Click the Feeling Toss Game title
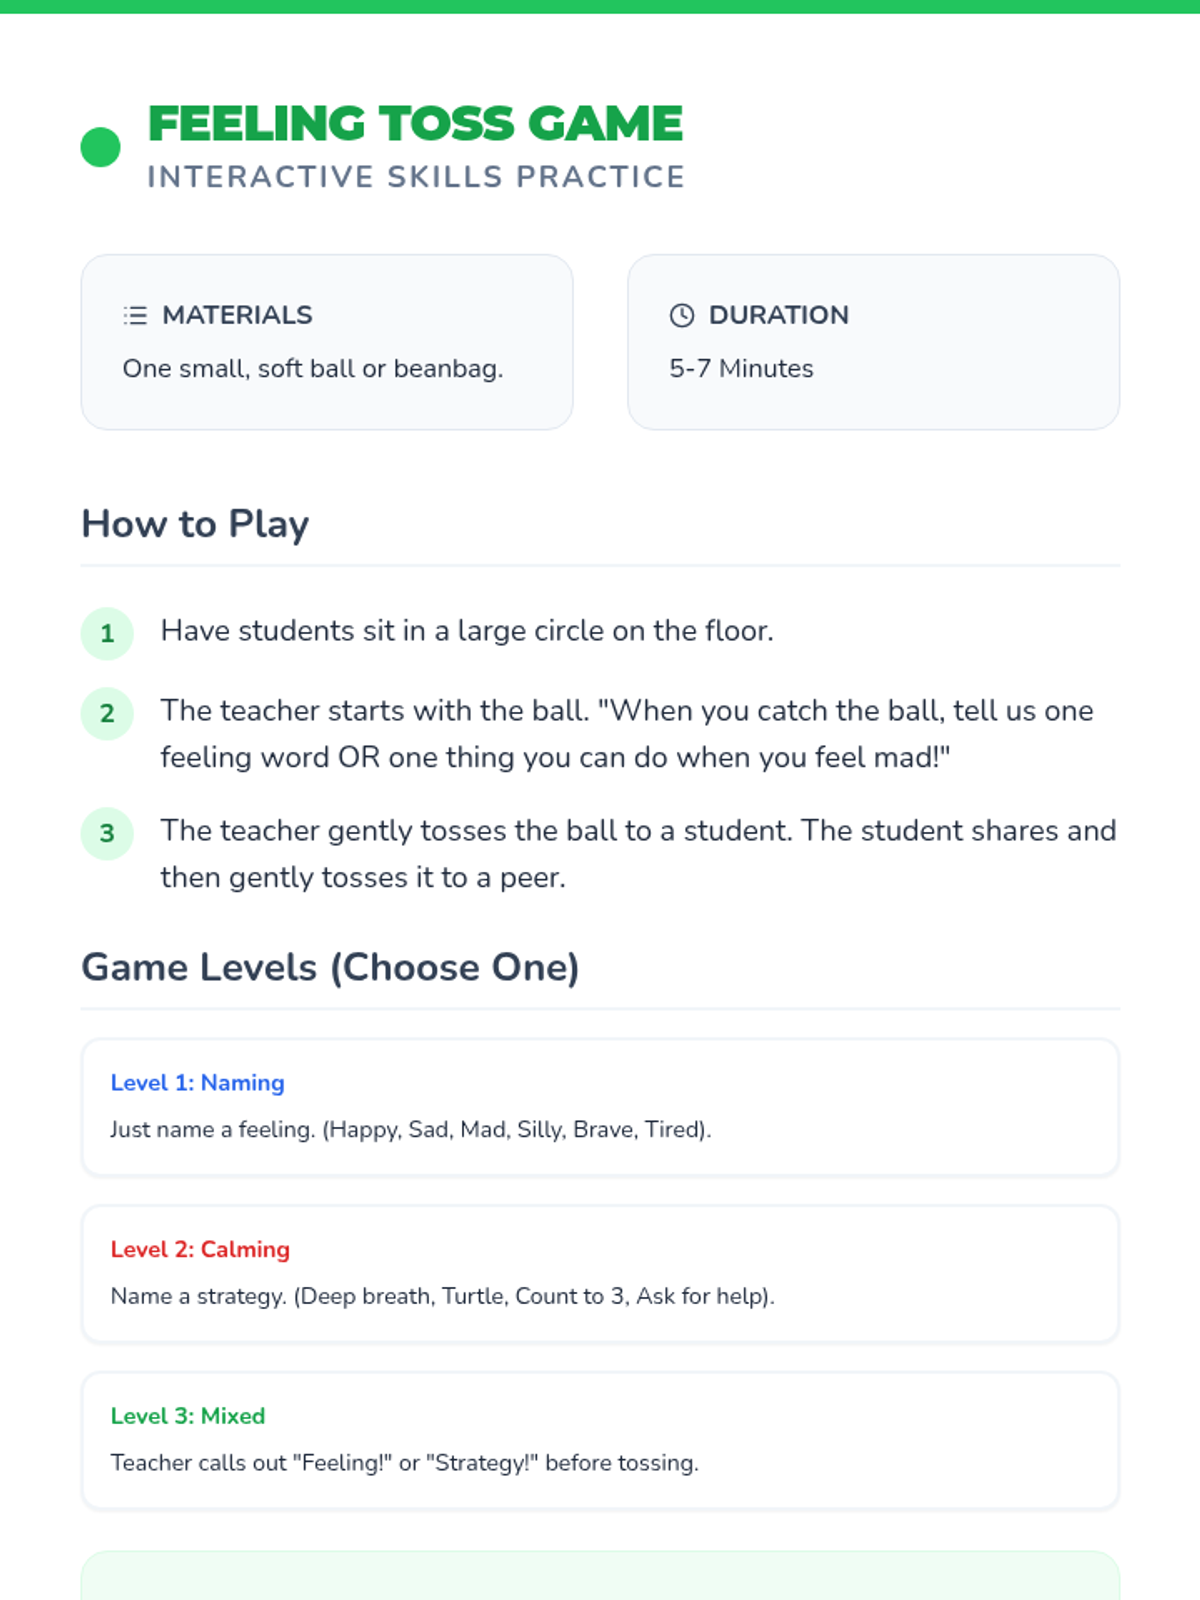 [x=415, y=124]
